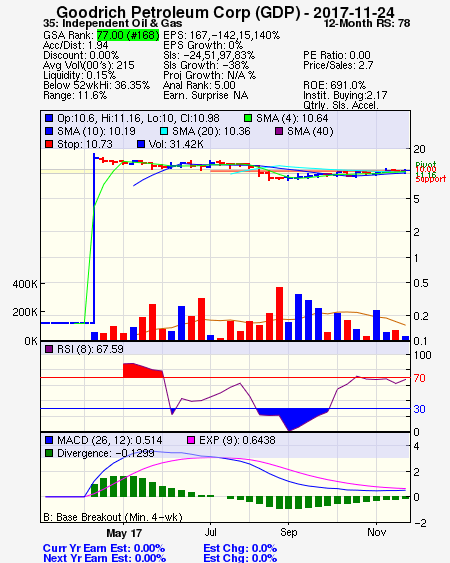Click the 'Qtrly. Sls. Accel.' text
This screenshot has width=450, height=563.
[341, 106]
